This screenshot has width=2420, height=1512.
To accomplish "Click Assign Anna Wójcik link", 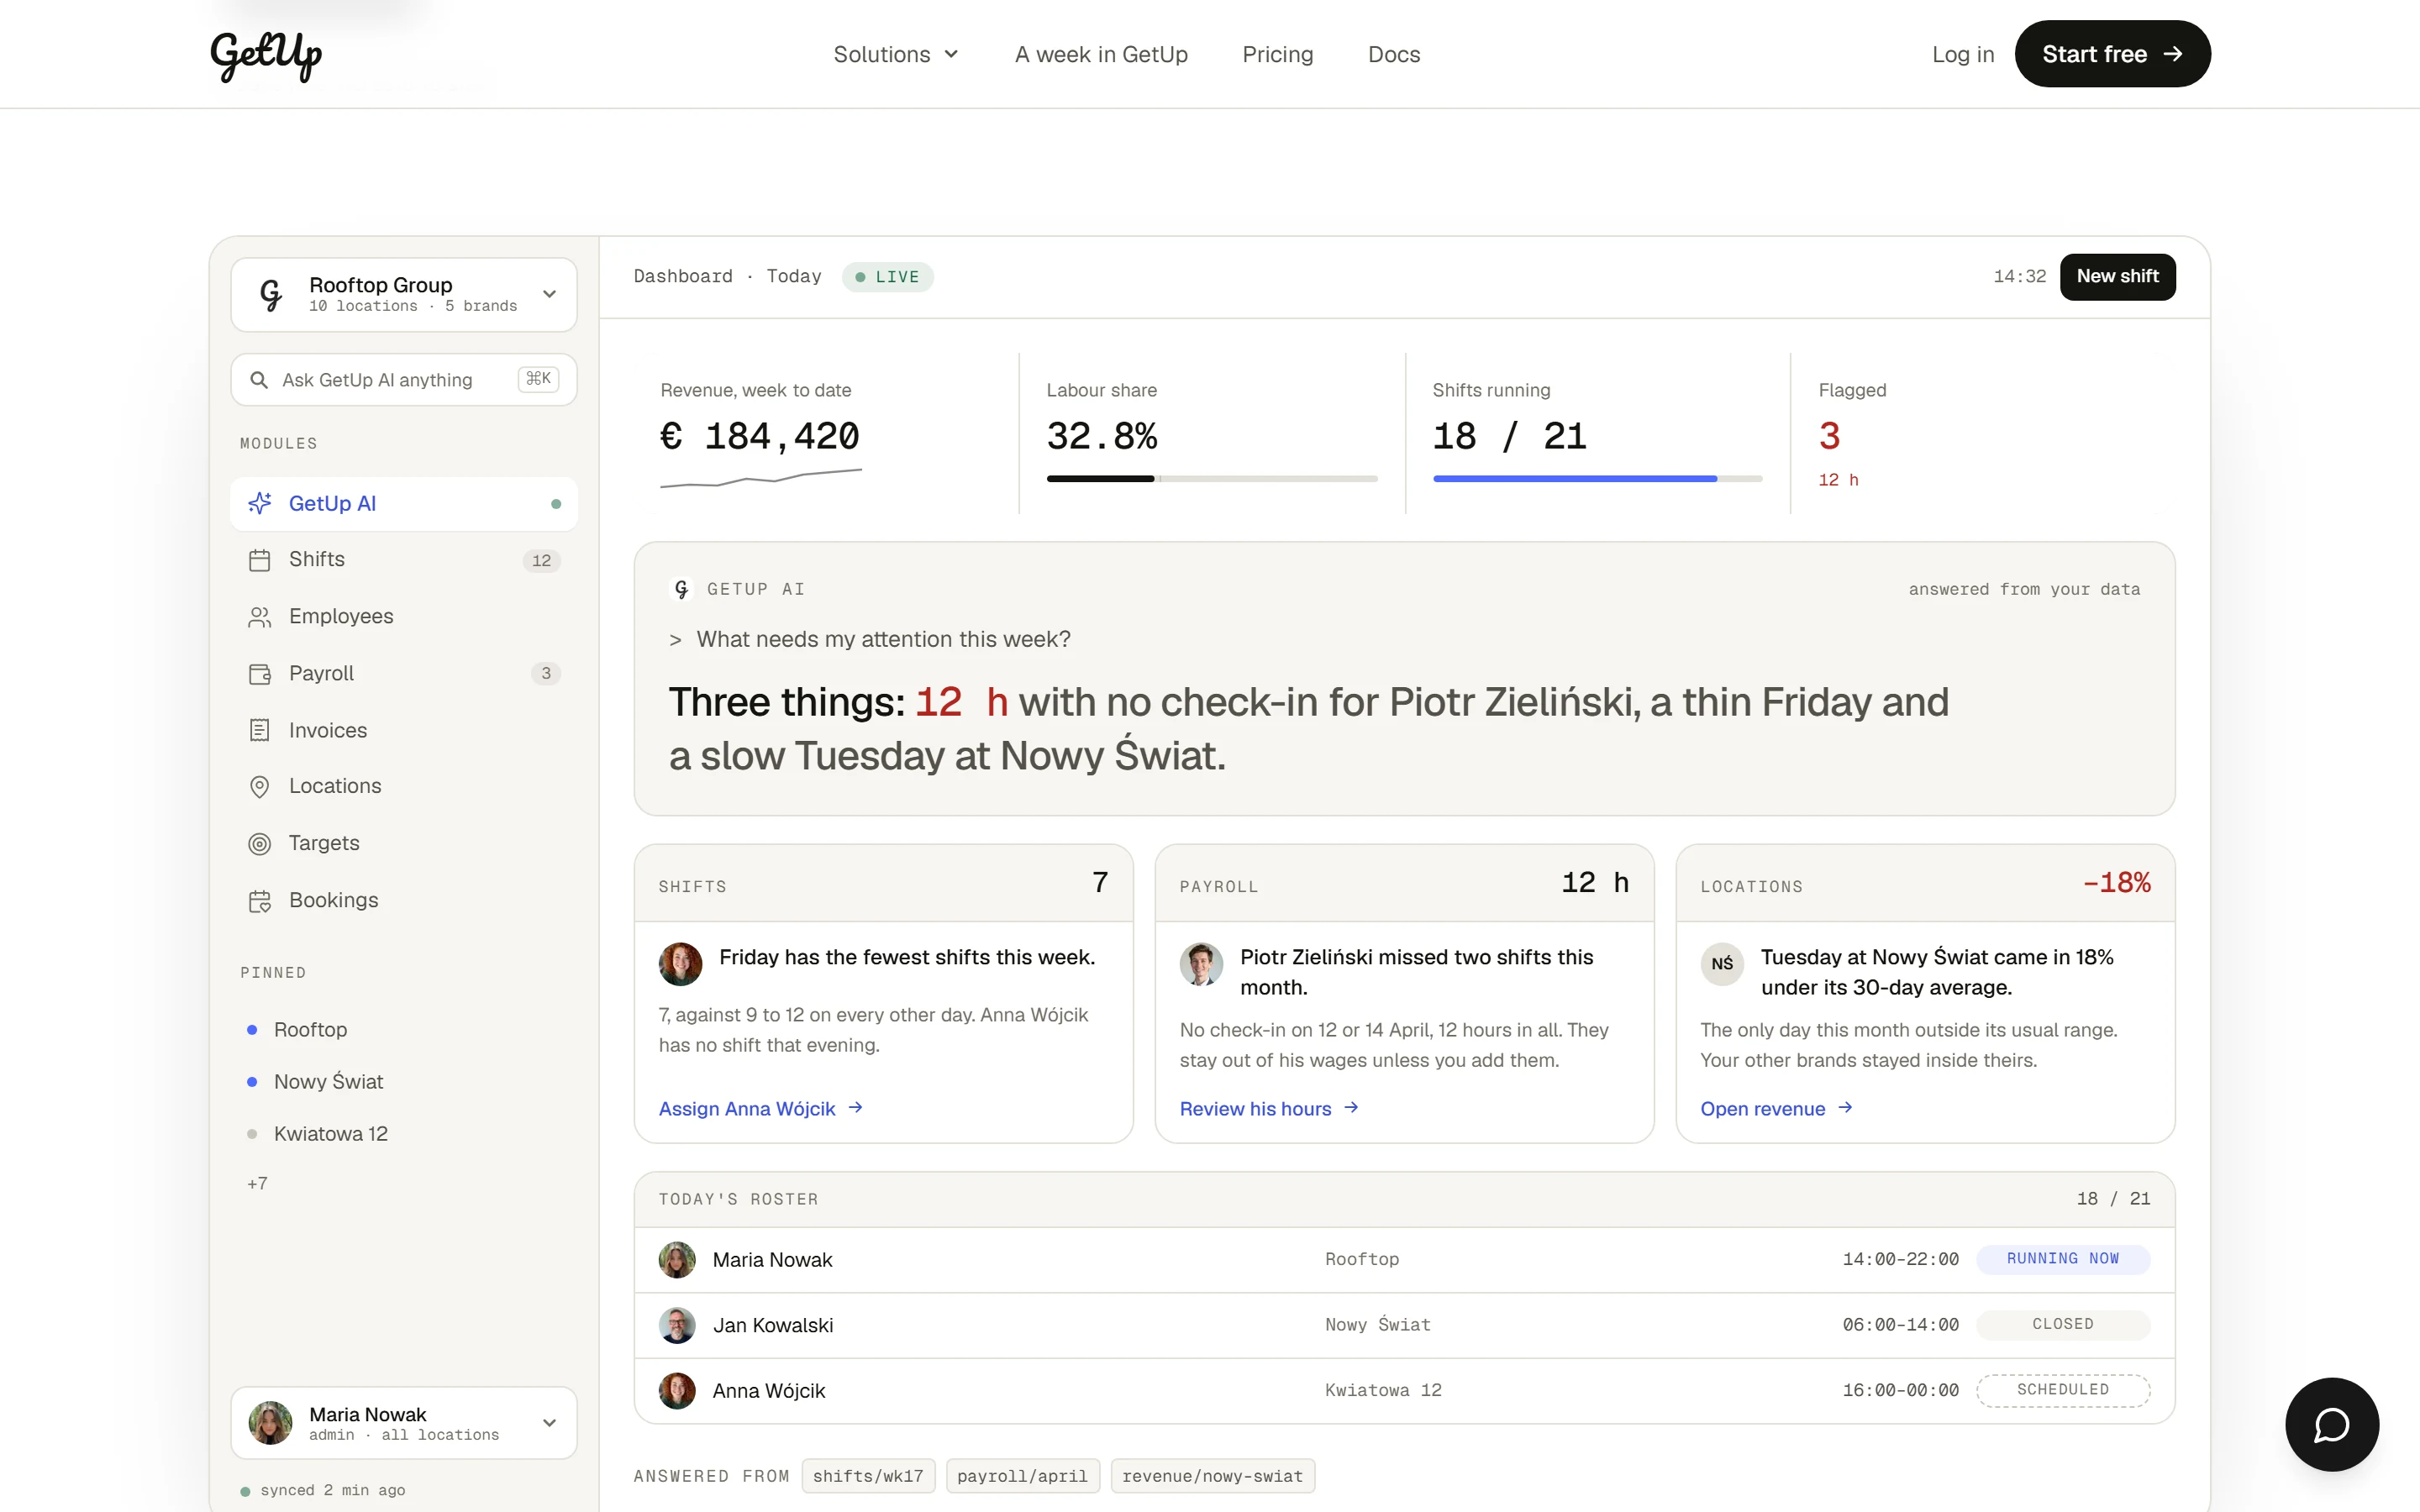I will [x=761, y=1109].
